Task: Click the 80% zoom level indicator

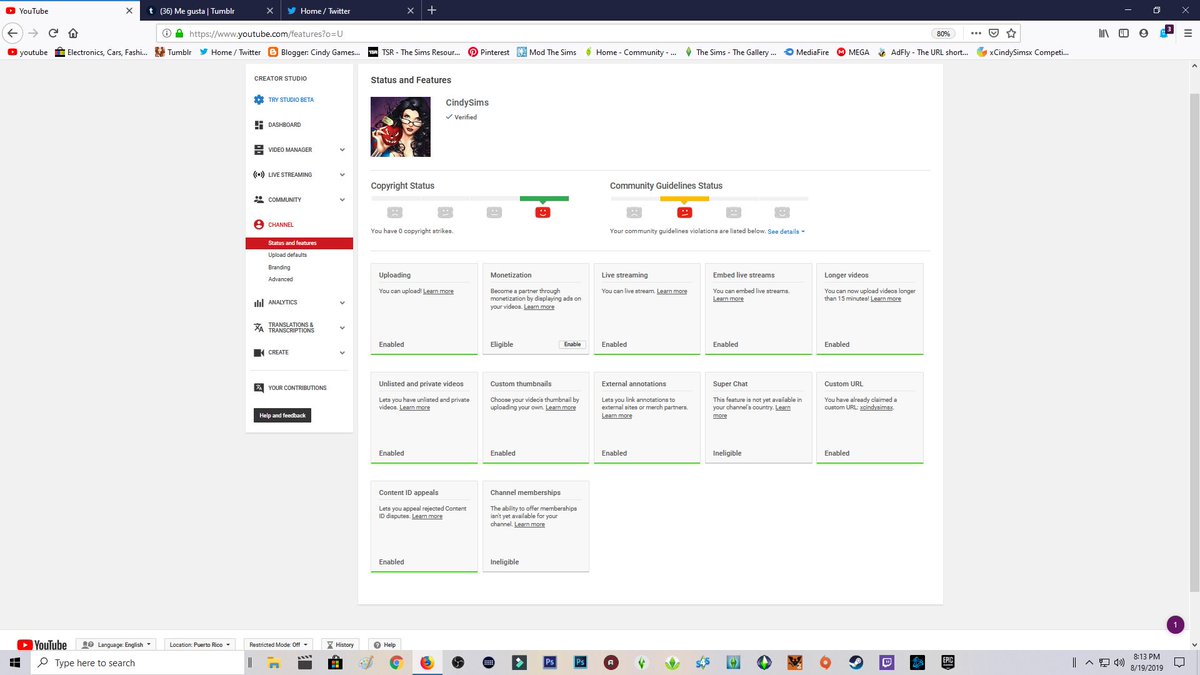Action: 943,32
